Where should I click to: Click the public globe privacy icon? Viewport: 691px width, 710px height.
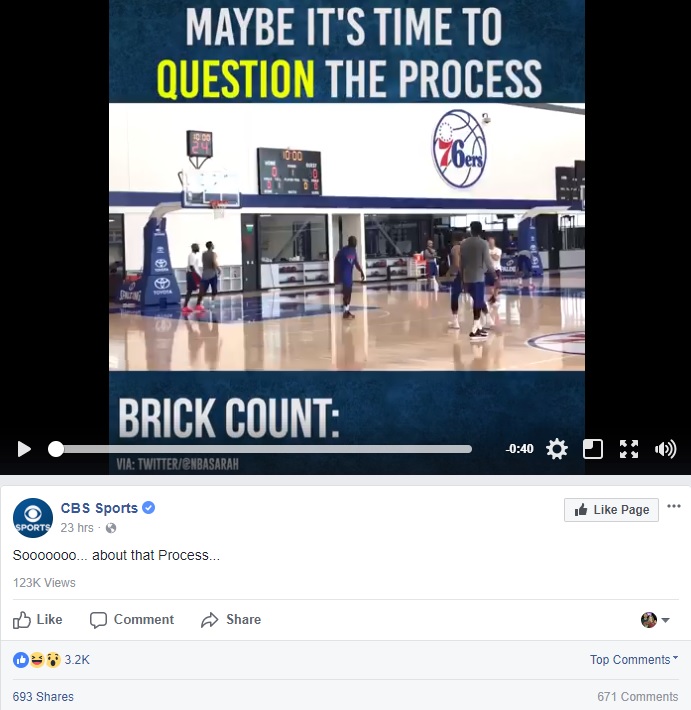[x=111, y=528]
